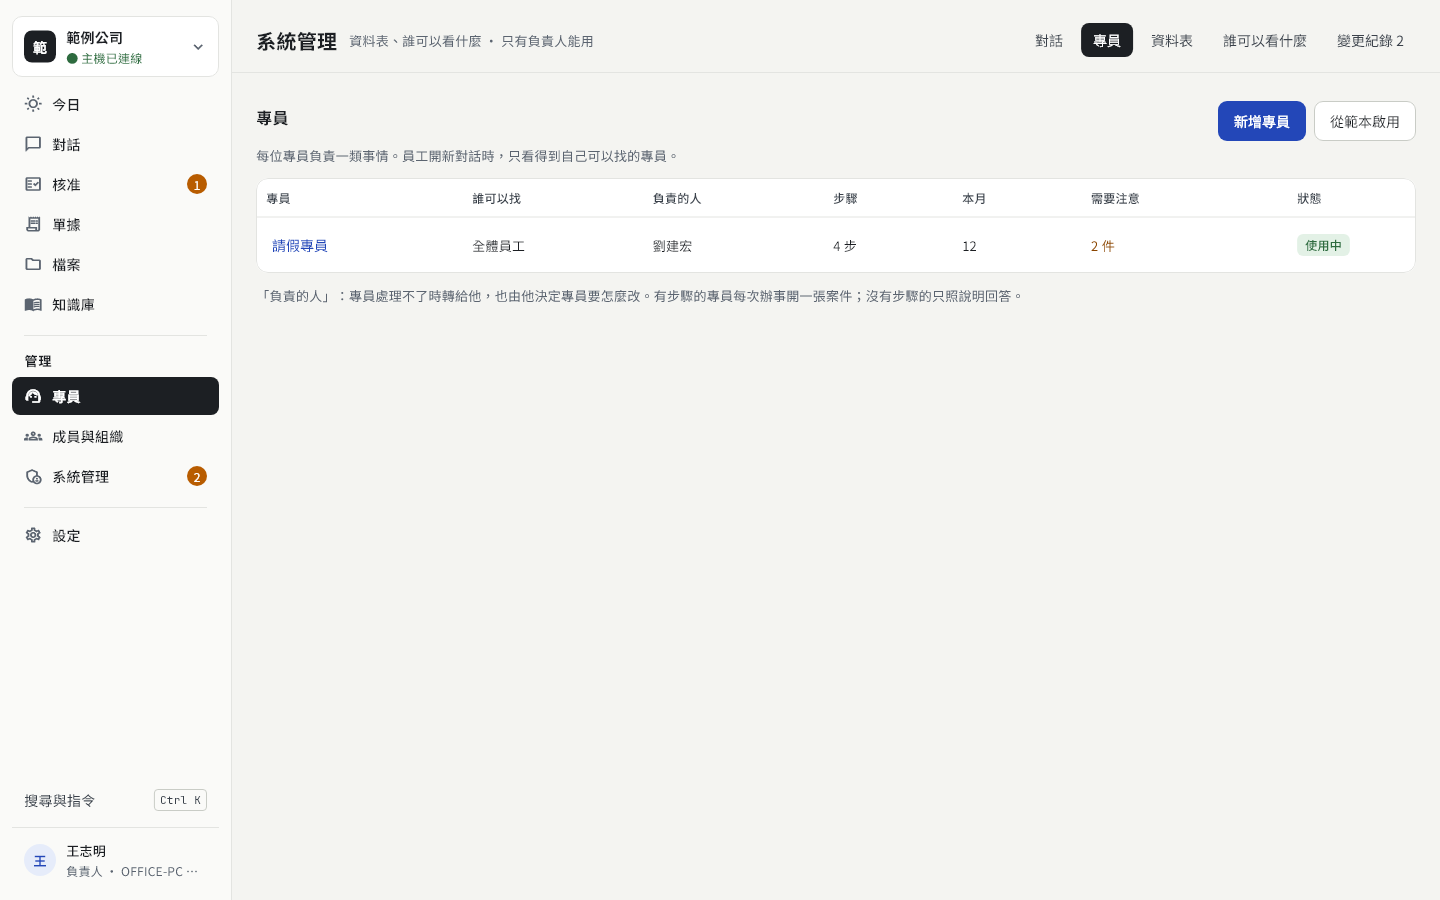
Task: Click the 設定 gear icon
Action: click(x=33, y=535)
